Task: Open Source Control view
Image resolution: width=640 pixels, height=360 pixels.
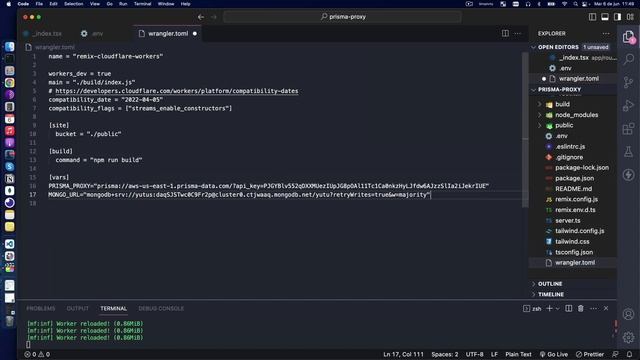Action: [629, 82]
